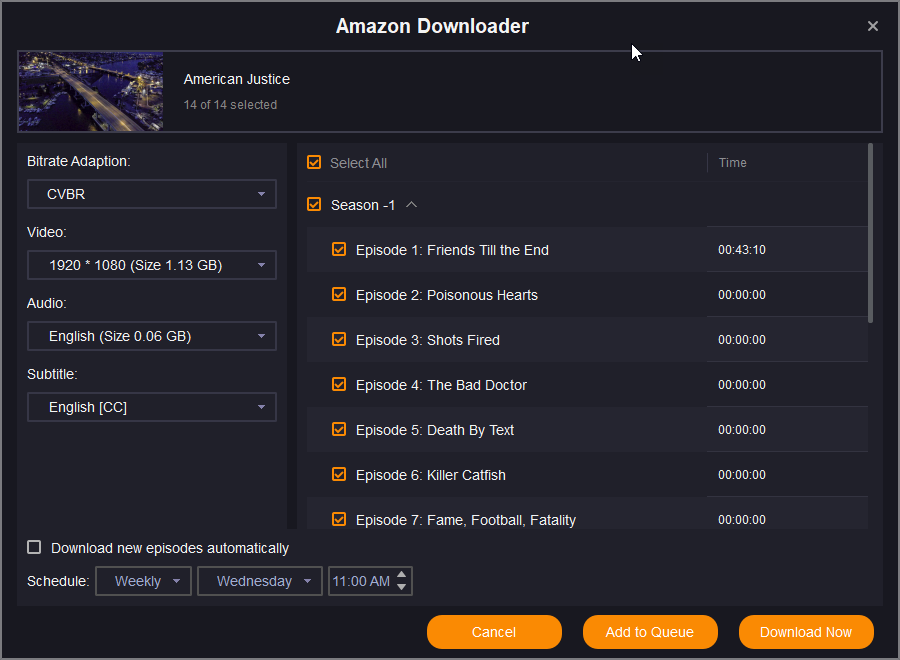Uncheck Episode 7: Fame, Football, Fatality
Image resolution: width=900 pixels, height=660 pixels.
pyautogui.click(x=339, y=519)
